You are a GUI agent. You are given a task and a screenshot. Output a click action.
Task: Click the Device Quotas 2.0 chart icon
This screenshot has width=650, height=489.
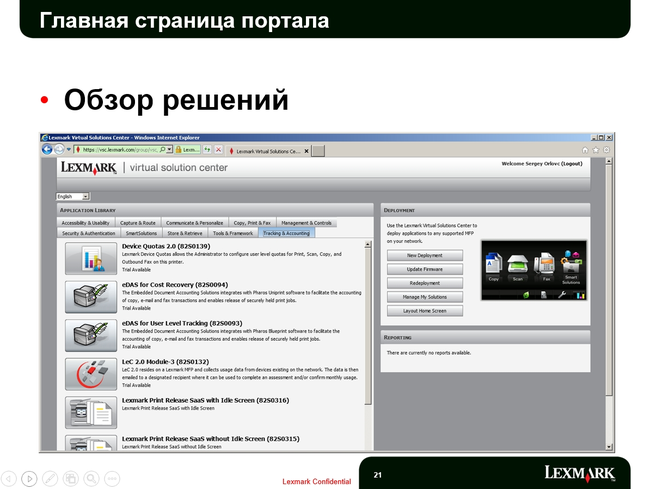coord(91,259)
